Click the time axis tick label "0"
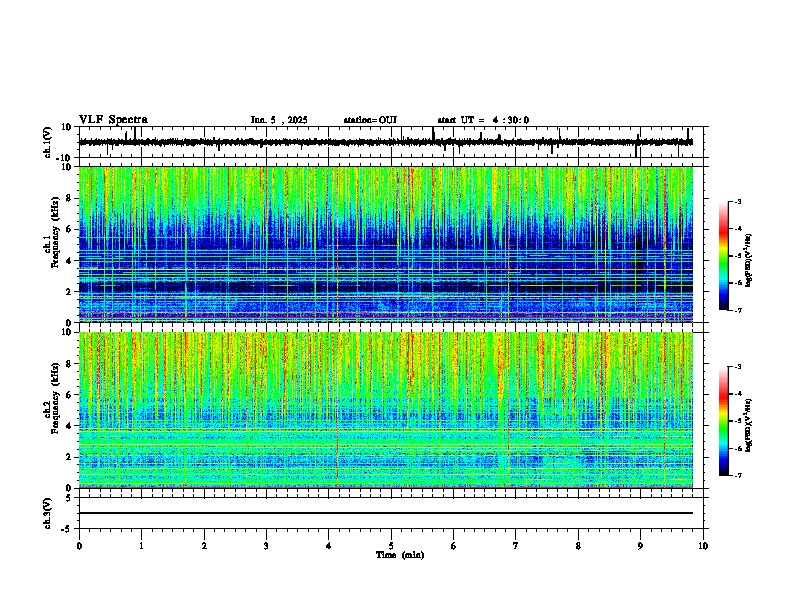This screenshot has width=792, height=612. (79, 546)
